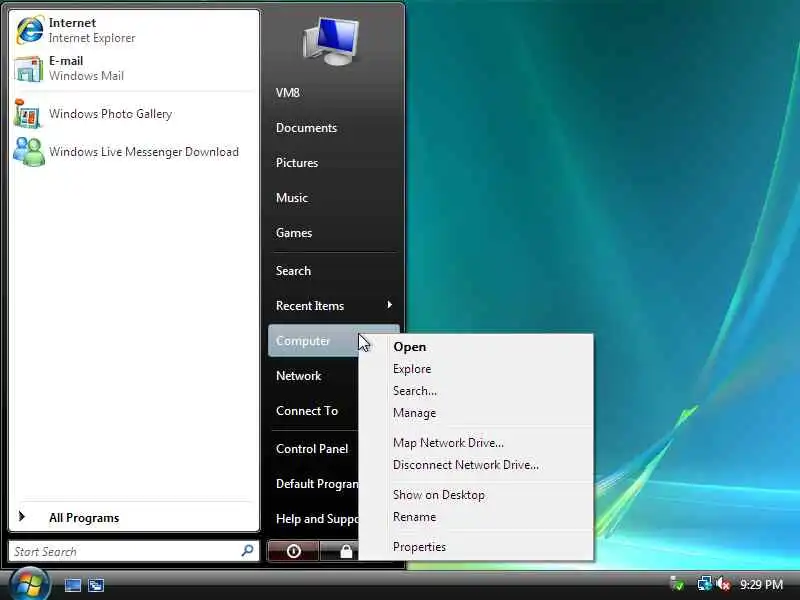This screenshot has height=600, width=800.
Task: Click the magnifier icon in Start Search
Action: point(247,550)
